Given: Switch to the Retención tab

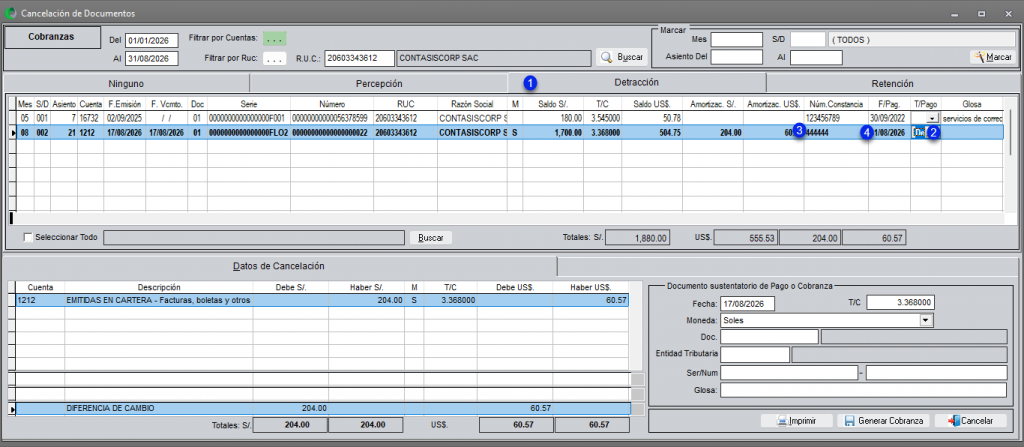Looking at the screenshot, I should [x=892, y=84].
